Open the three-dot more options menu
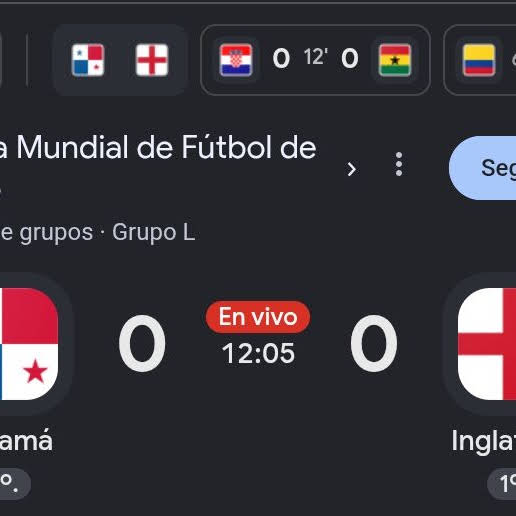Image resolution: width=516 pixels, height=516 pixels. [x=399, y=164]
